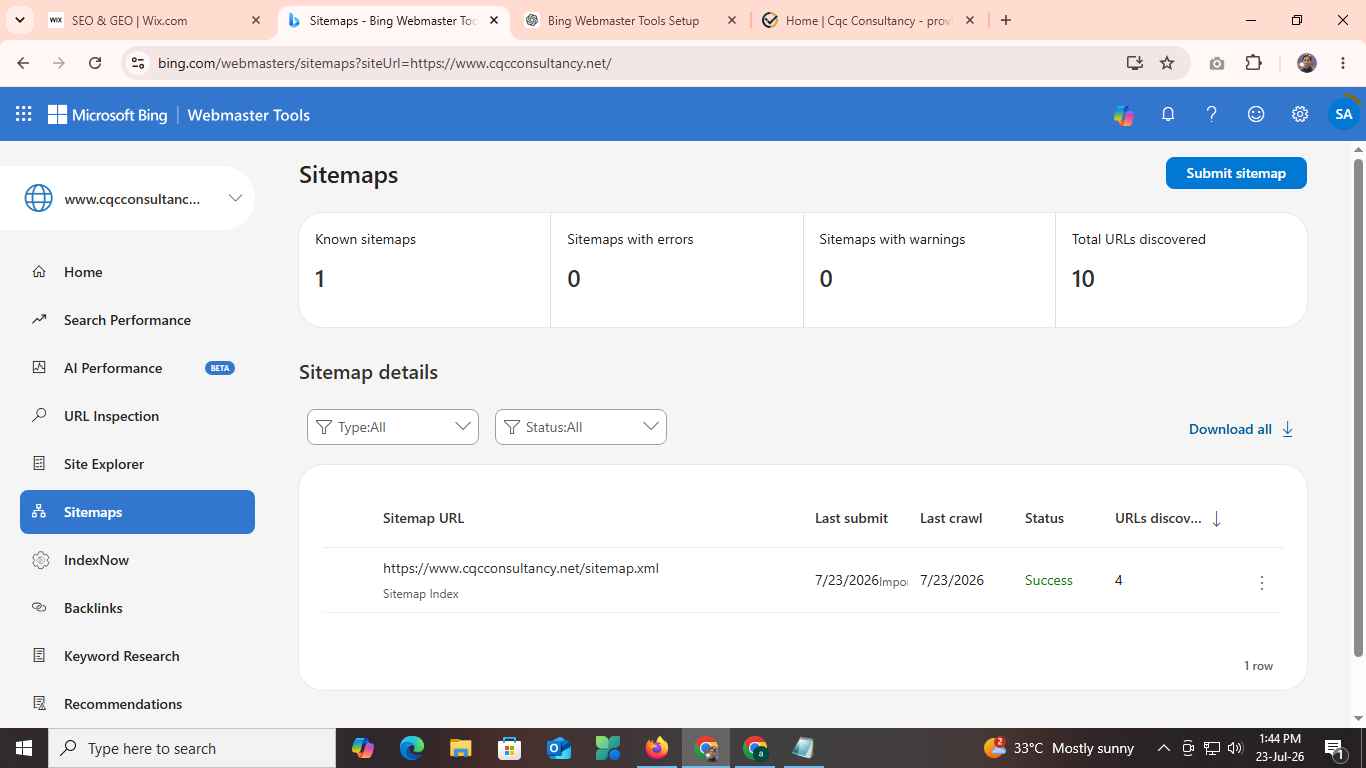View site information icon in address bar
Image resolution: width=1366 pixels, height=768 pixels.
139,63
